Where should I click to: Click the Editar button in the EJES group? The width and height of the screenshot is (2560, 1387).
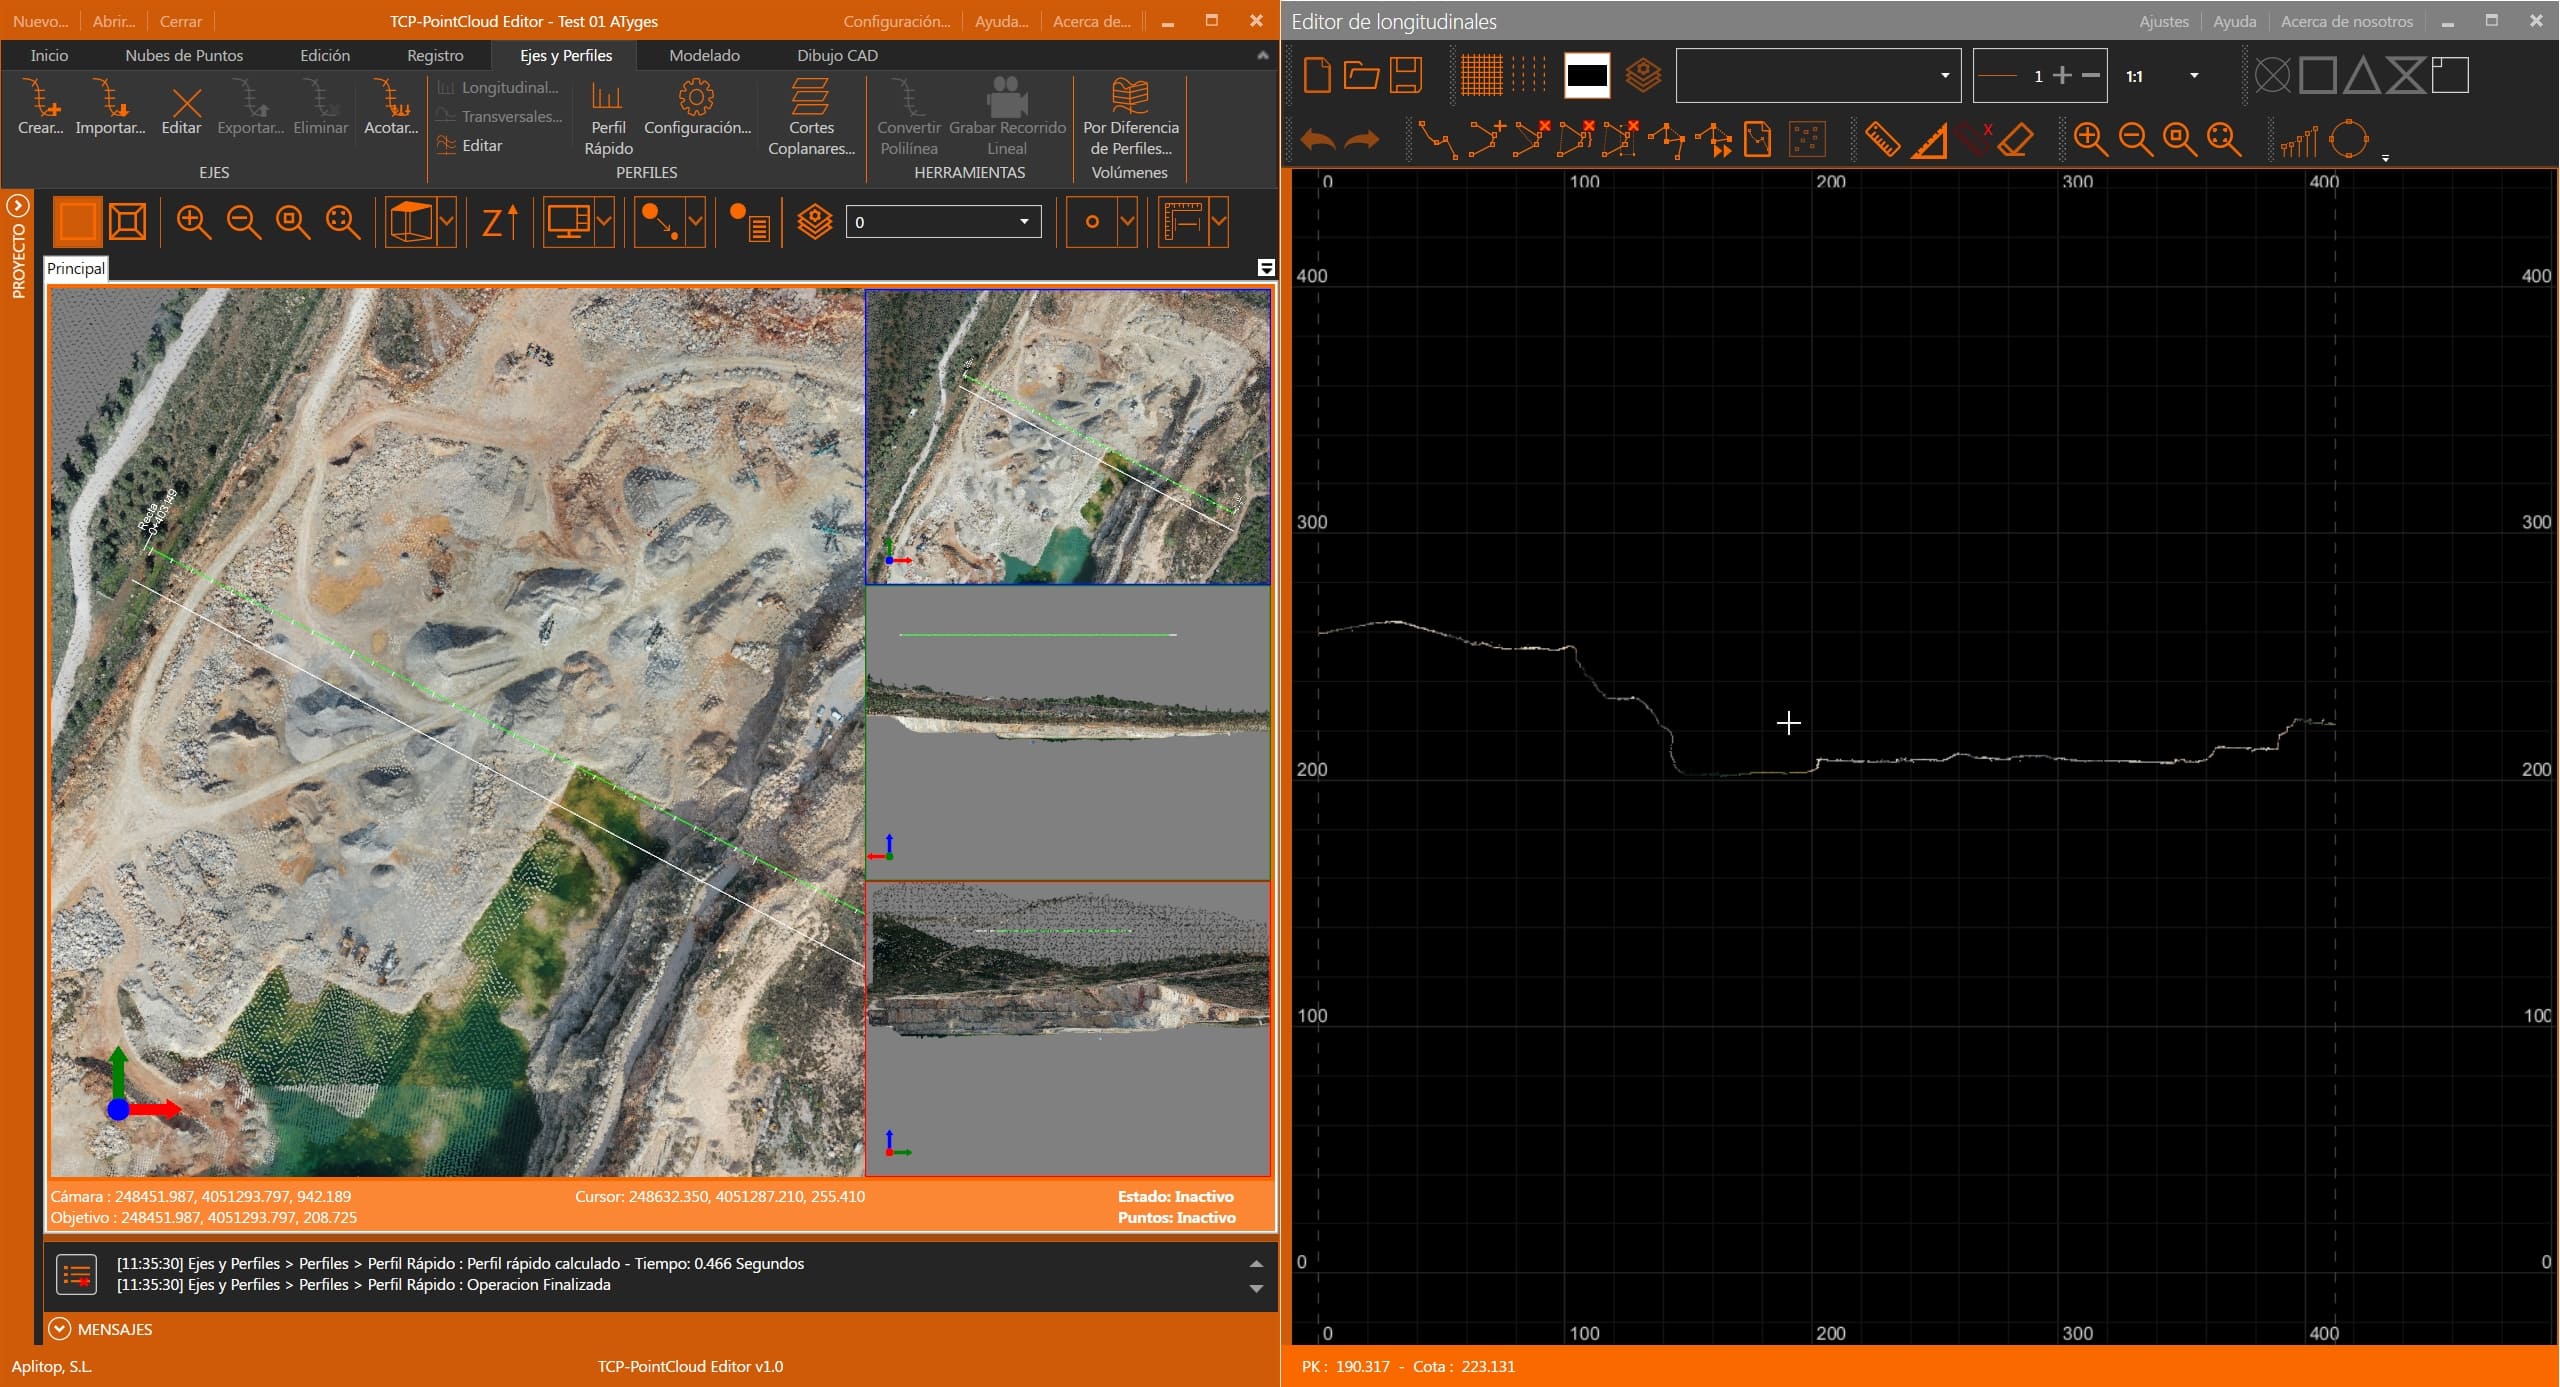click(182, 107)
